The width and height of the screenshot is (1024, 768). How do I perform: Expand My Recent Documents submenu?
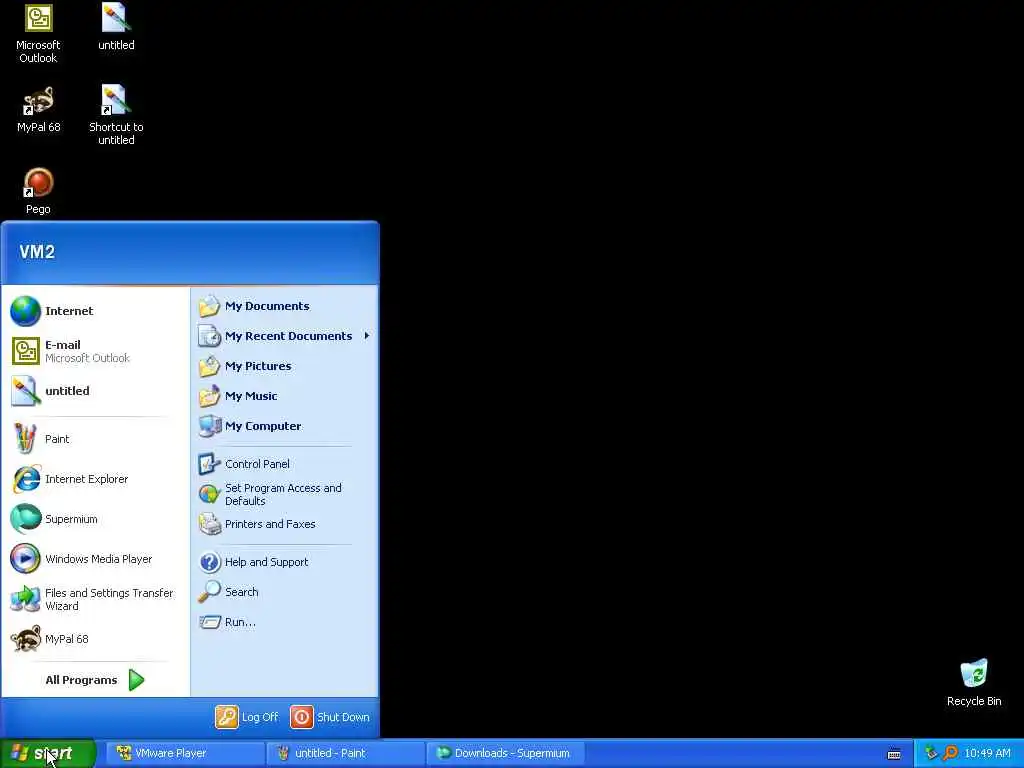284,336
